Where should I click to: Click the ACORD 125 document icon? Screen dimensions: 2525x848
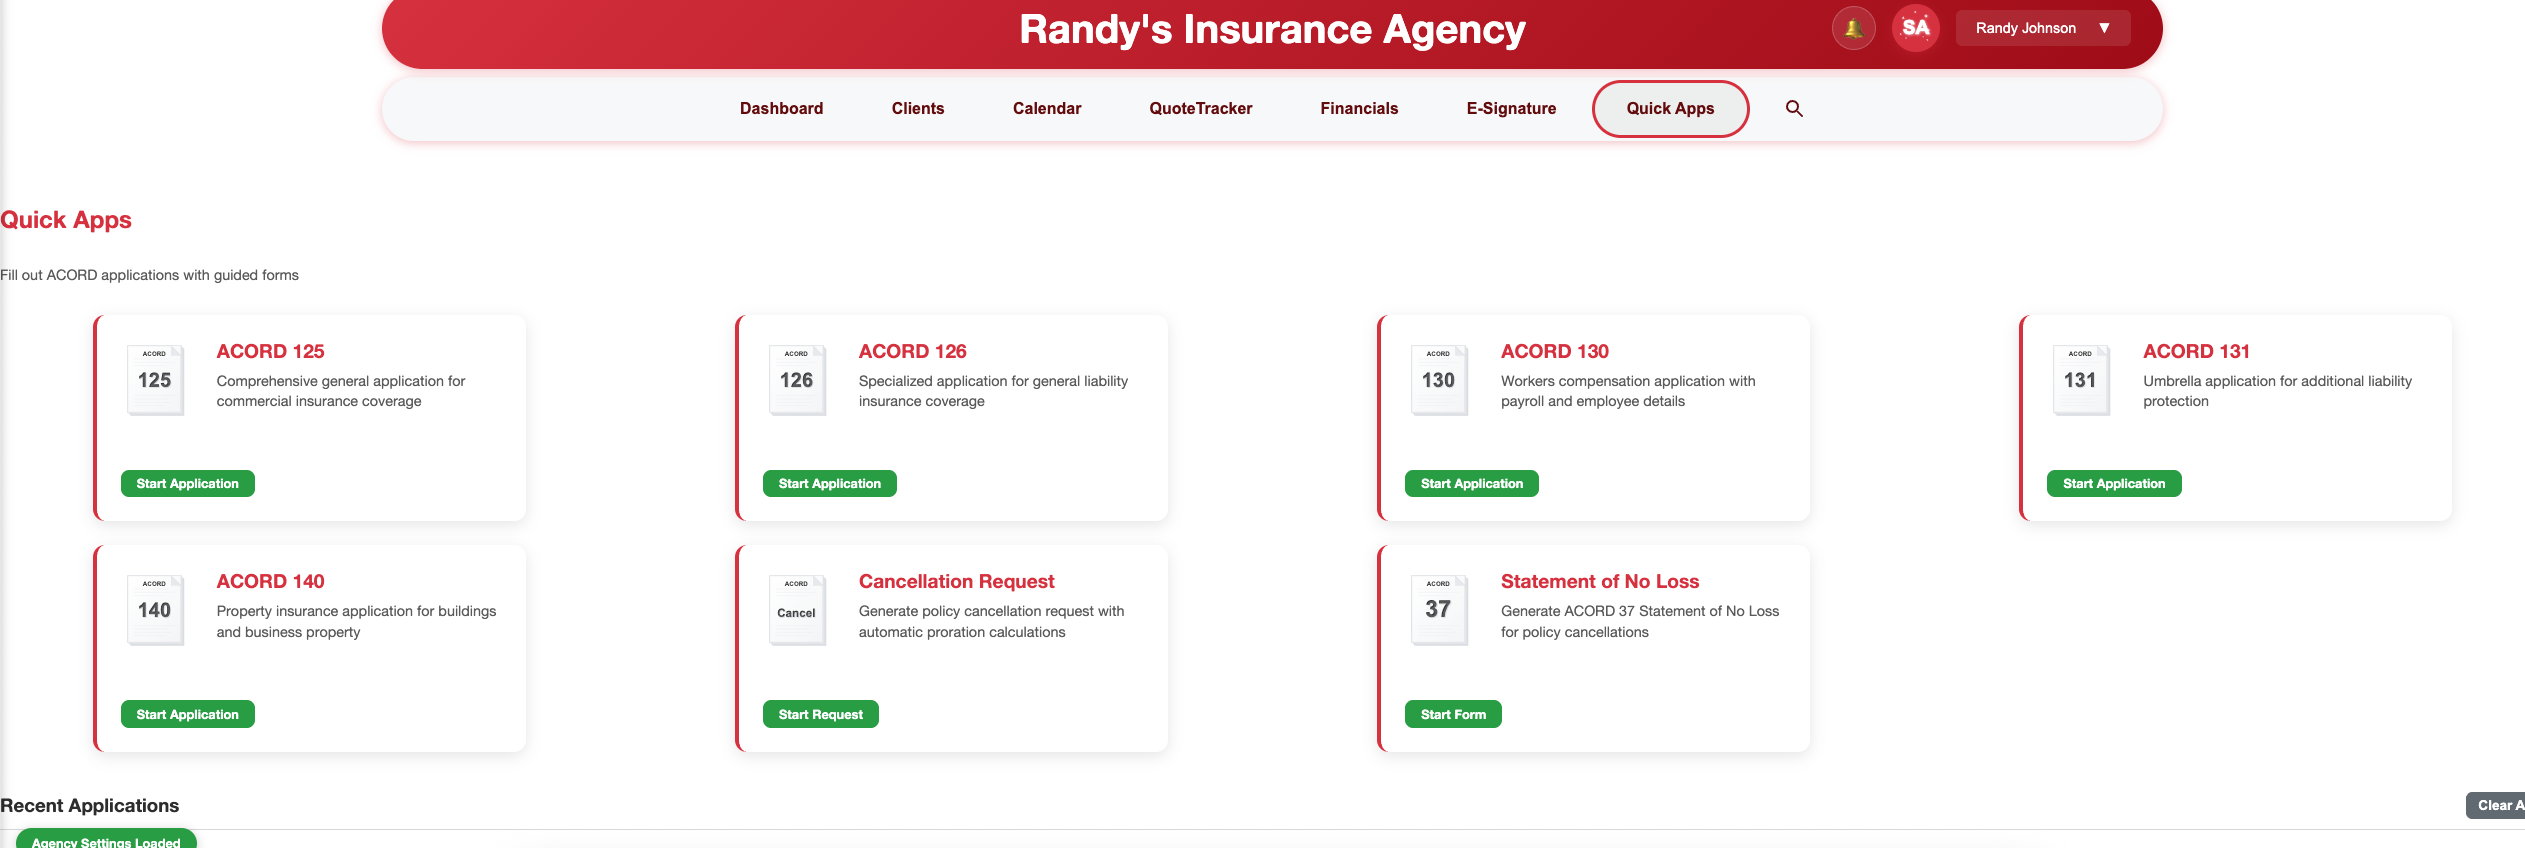pos(155,379)
